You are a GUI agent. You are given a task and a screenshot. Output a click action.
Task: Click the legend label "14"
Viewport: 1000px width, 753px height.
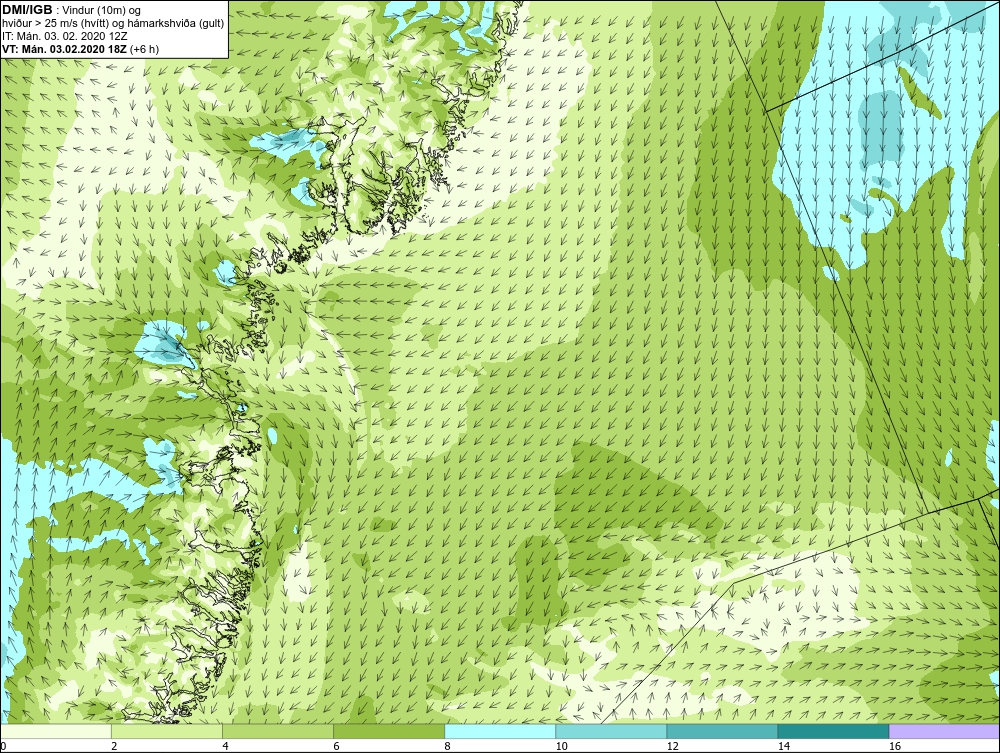pyautogui.click(x=783, y=746)
